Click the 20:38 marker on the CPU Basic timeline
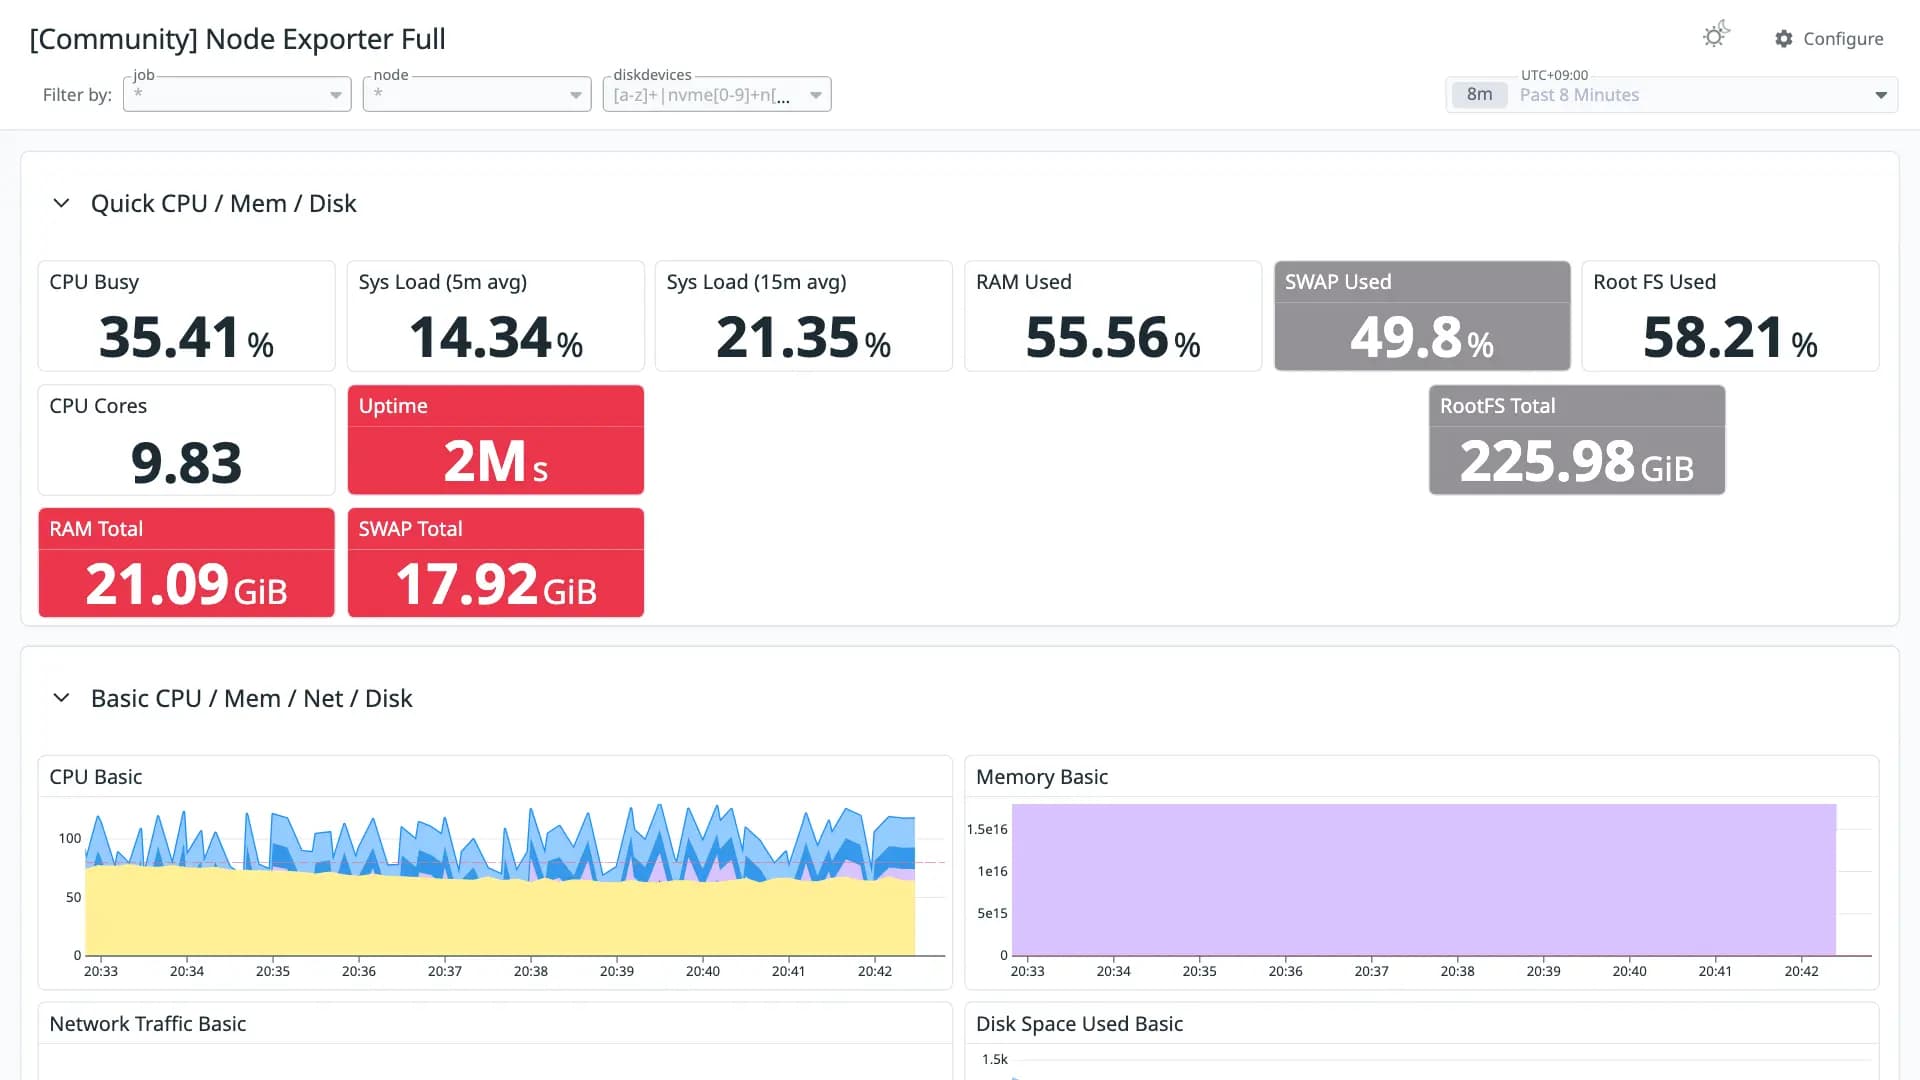The height and width of the screenshot is (1080, 1920). point(531,971)
